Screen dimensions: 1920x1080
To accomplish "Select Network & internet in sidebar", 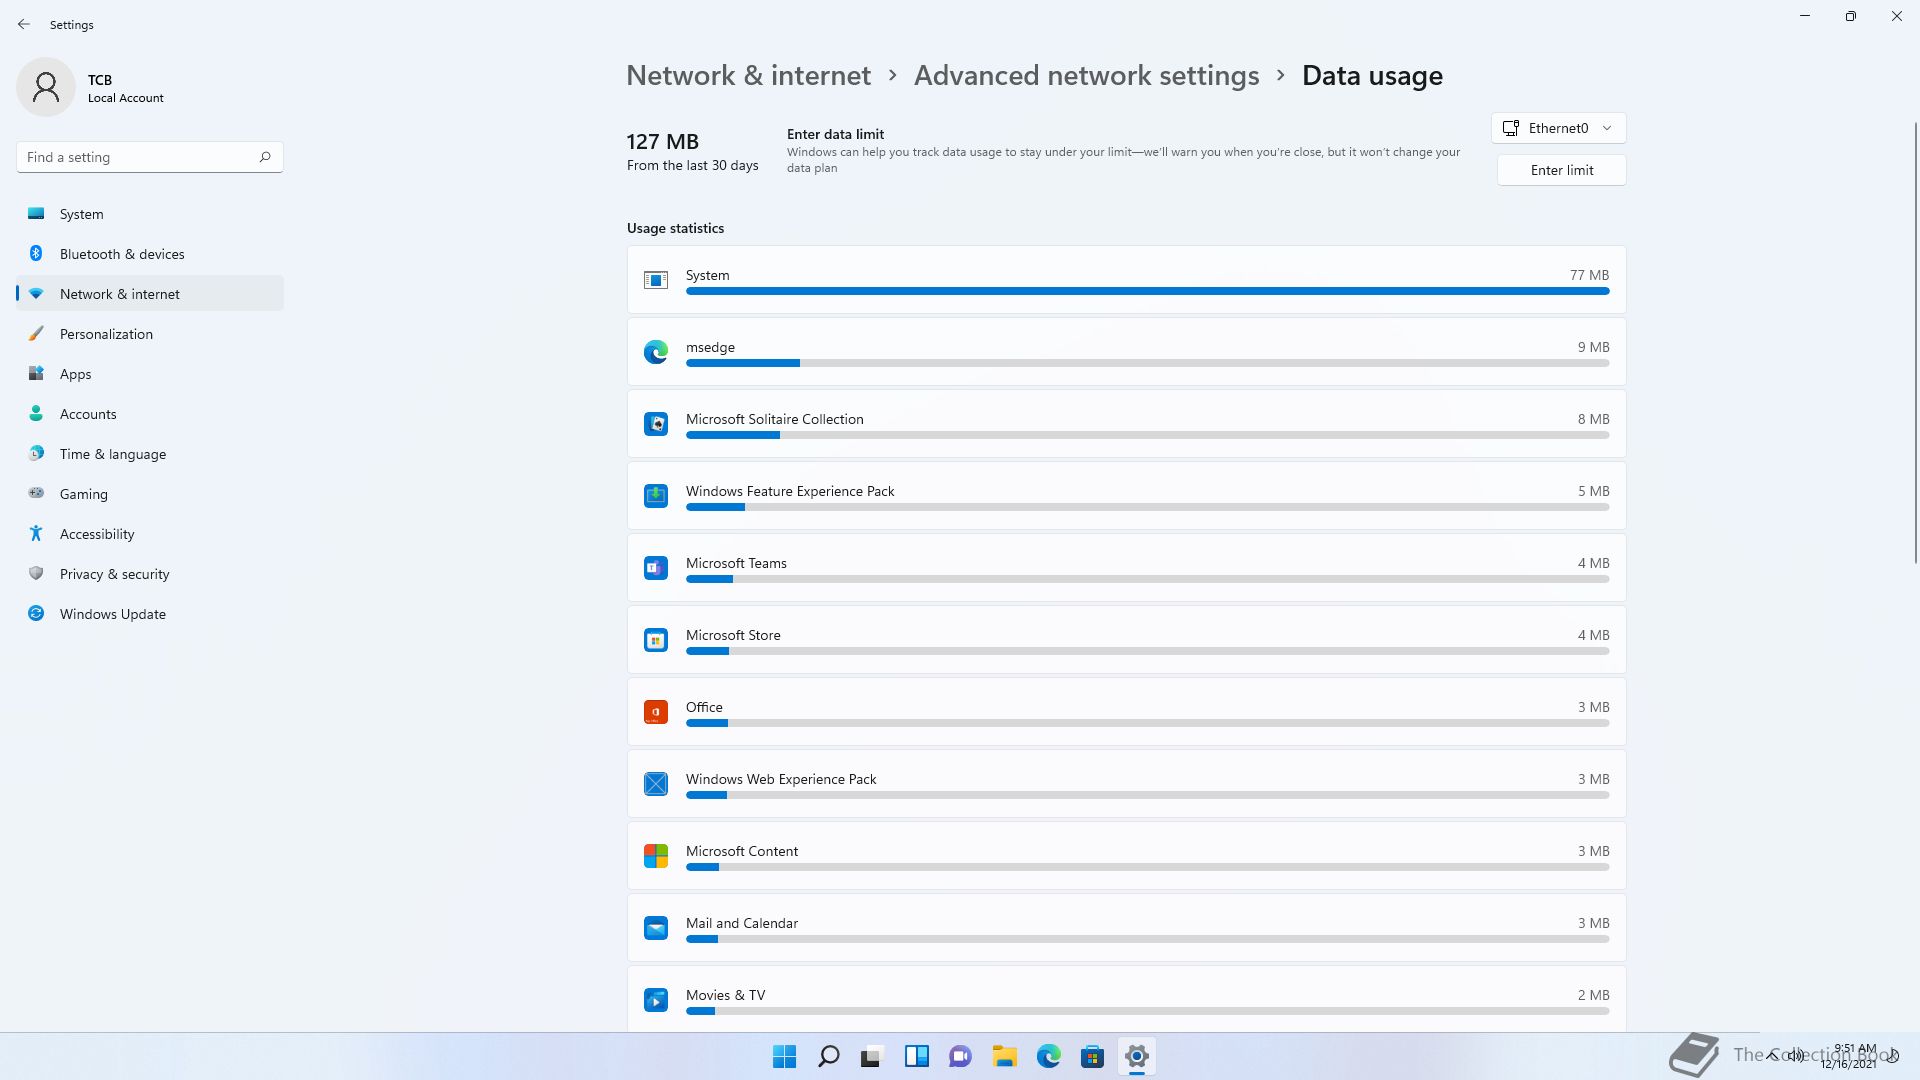I will pyautogui.click(x=150, y=293).
